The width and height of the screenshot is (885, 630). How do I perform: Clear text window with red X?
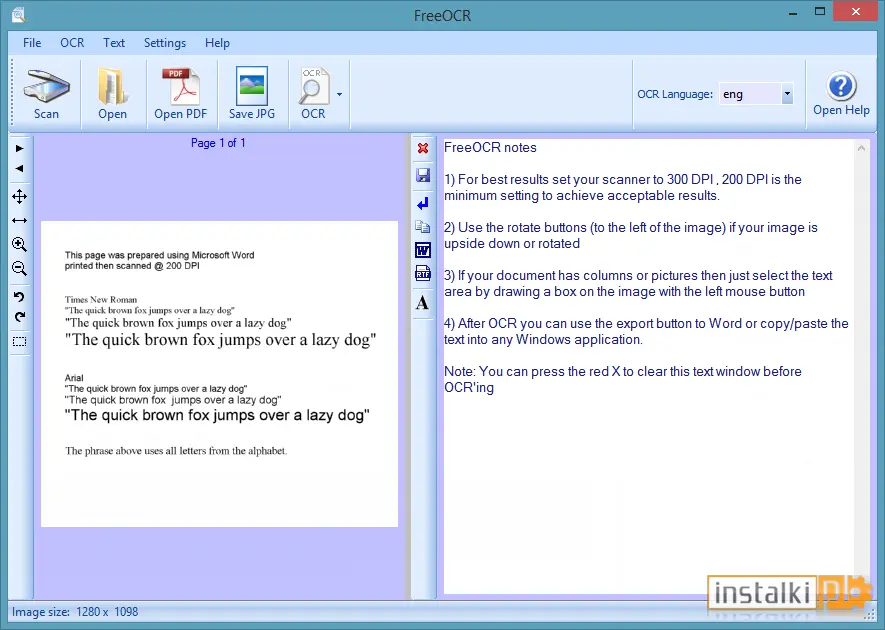tap(423, 148)
